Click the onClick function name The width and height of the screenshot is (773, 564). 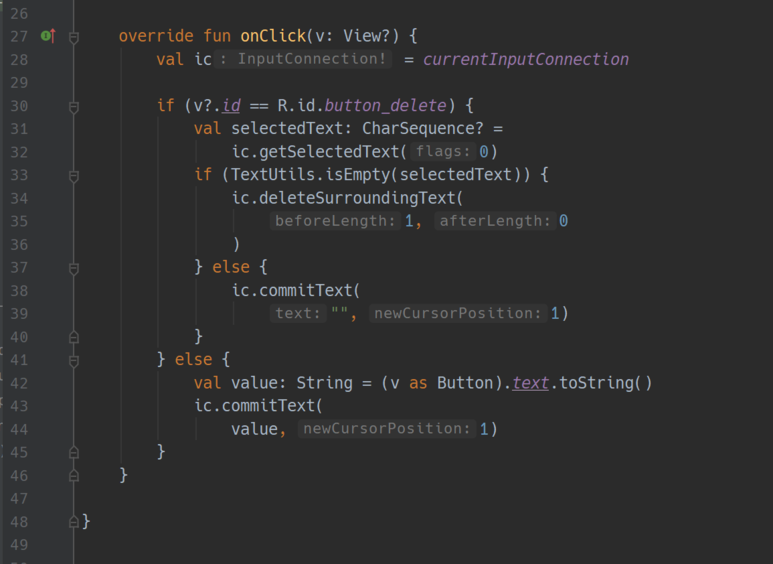coord(273,36)
